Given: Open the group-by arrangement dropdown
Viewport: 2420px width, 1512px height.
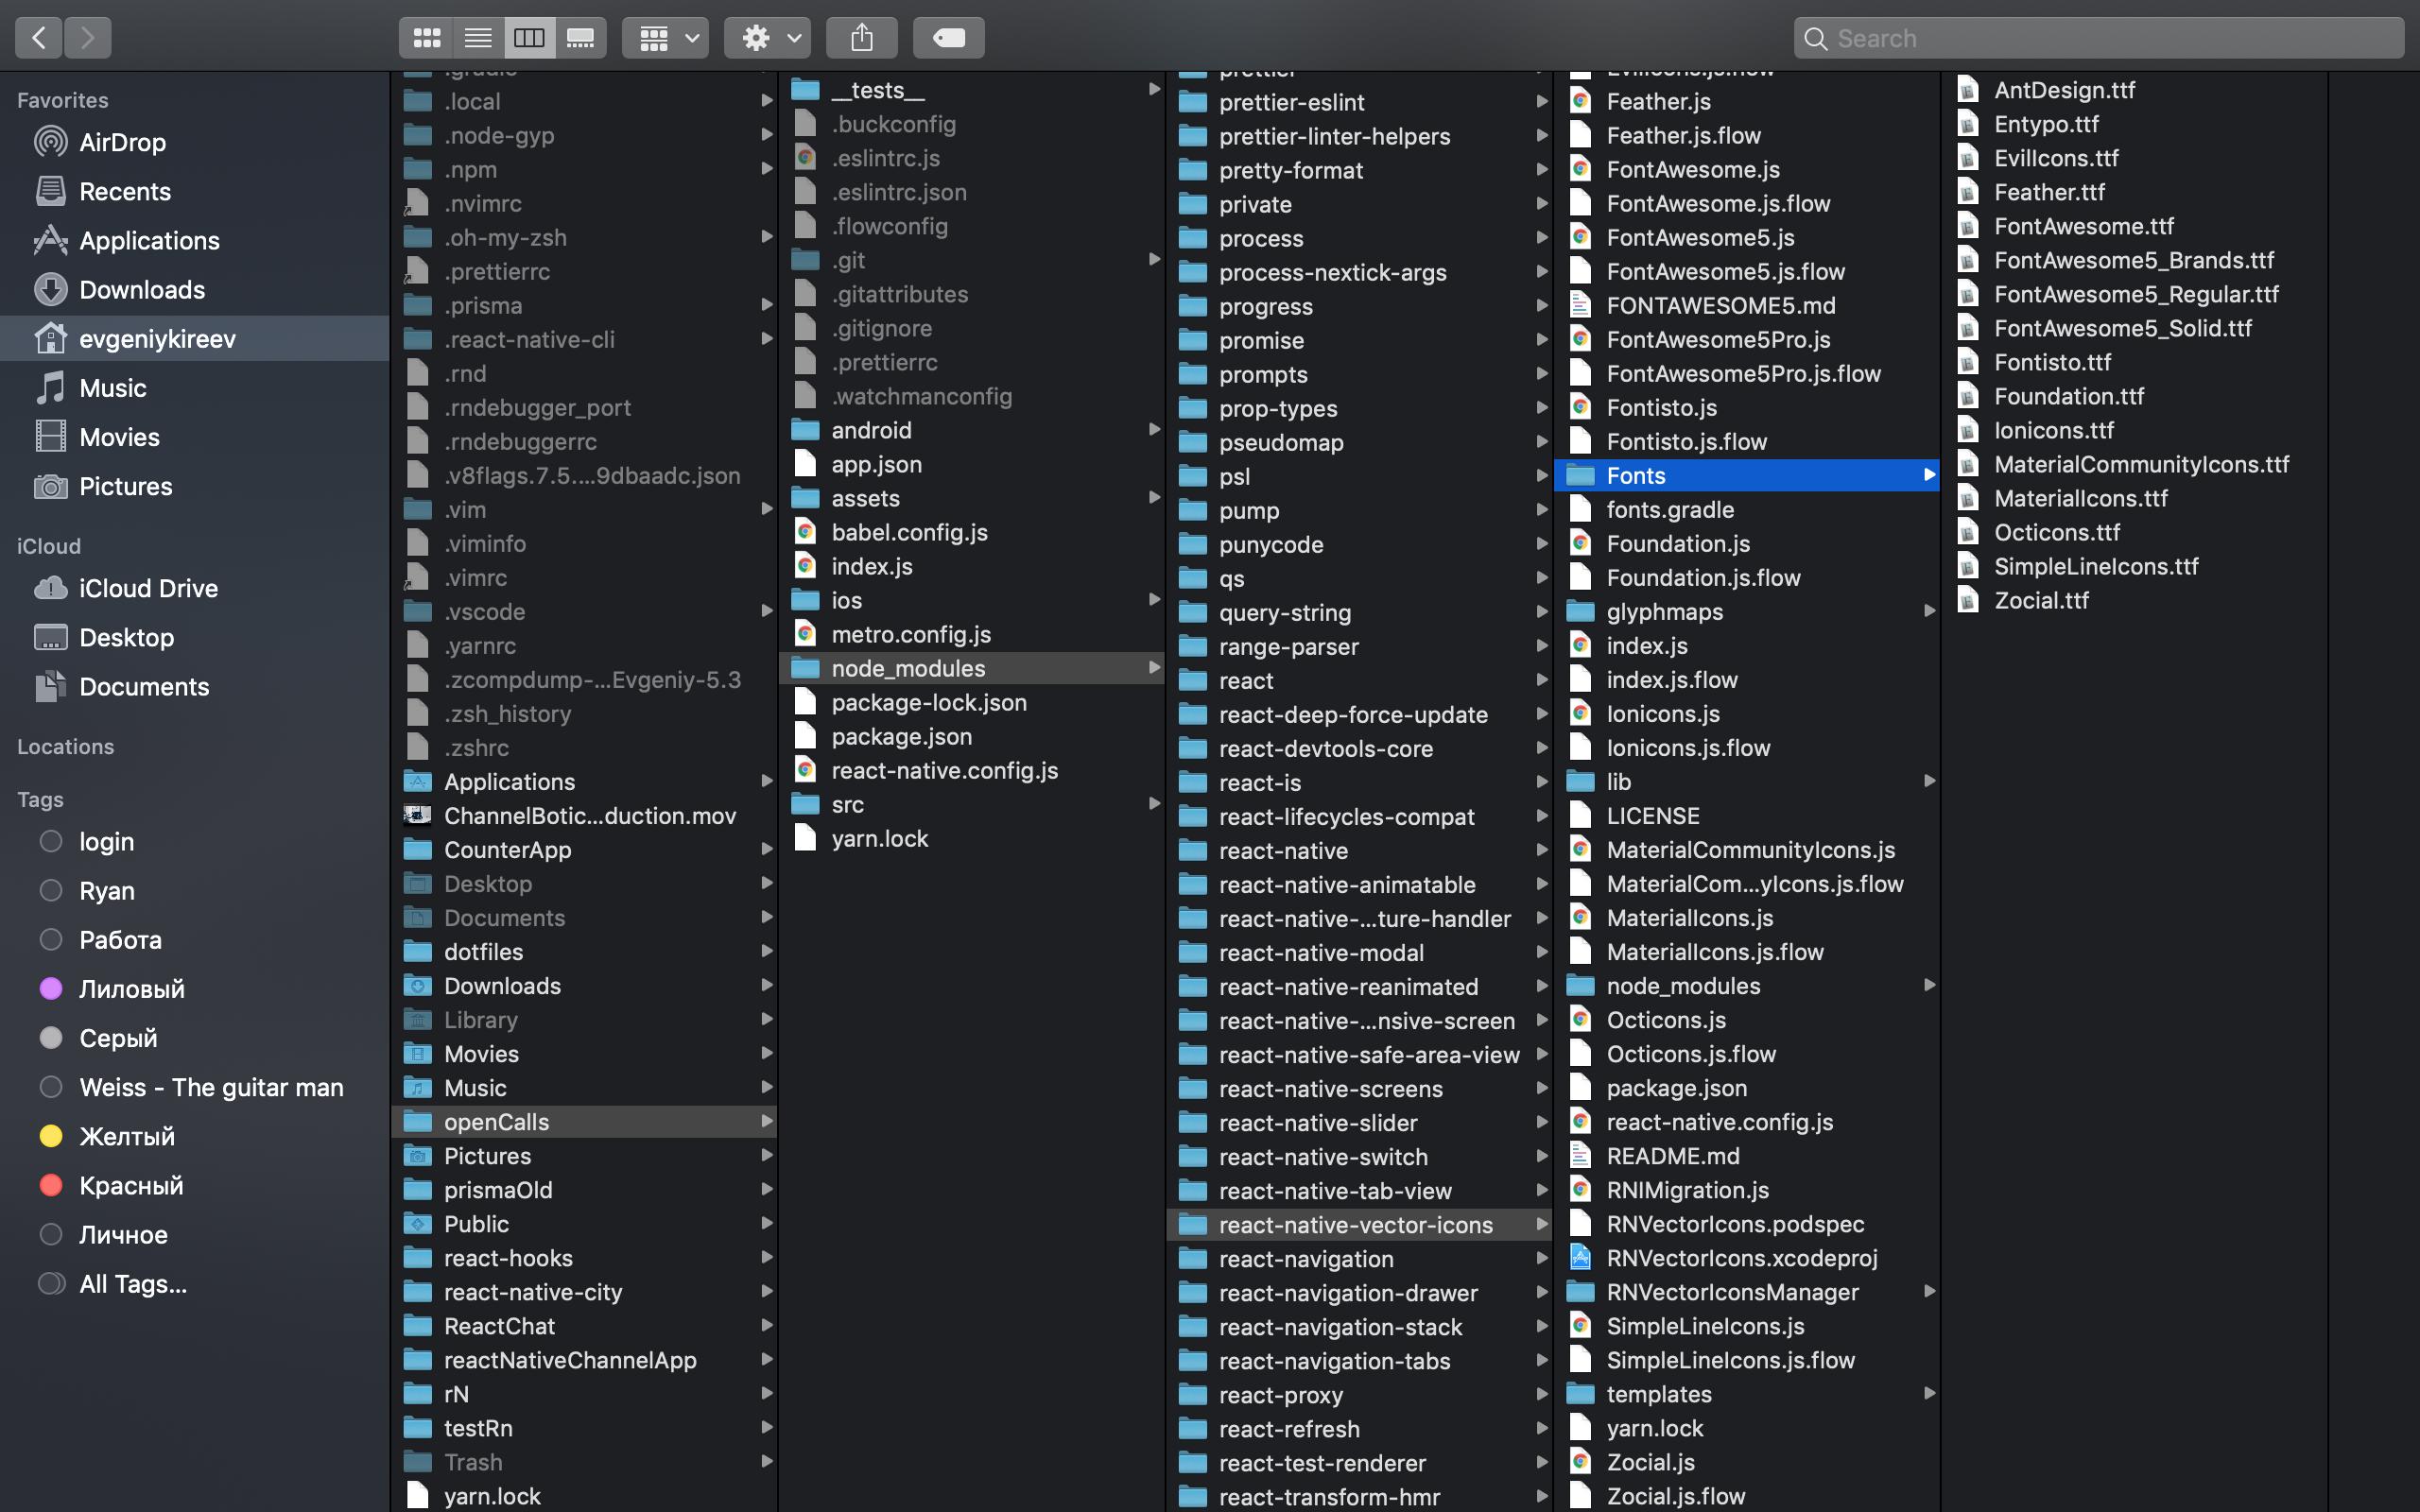Looking at the screenshot, I should pos(665,38).
